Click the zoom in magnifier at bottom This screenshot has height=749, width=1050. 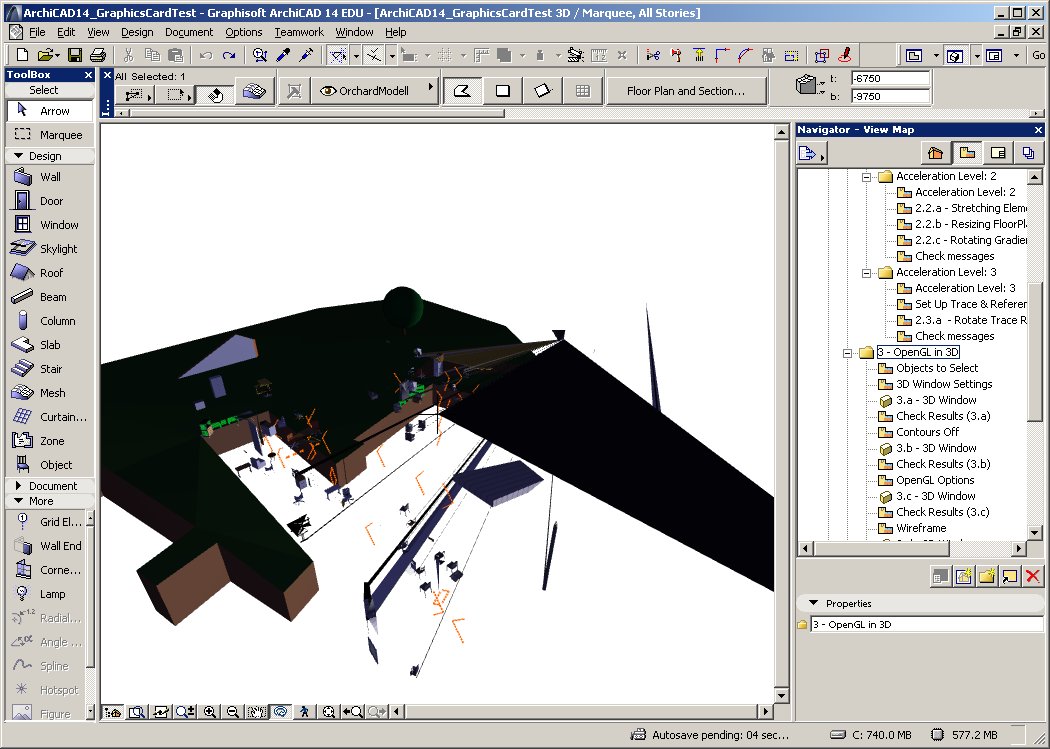pyautogui.click(x=210, y=712)
